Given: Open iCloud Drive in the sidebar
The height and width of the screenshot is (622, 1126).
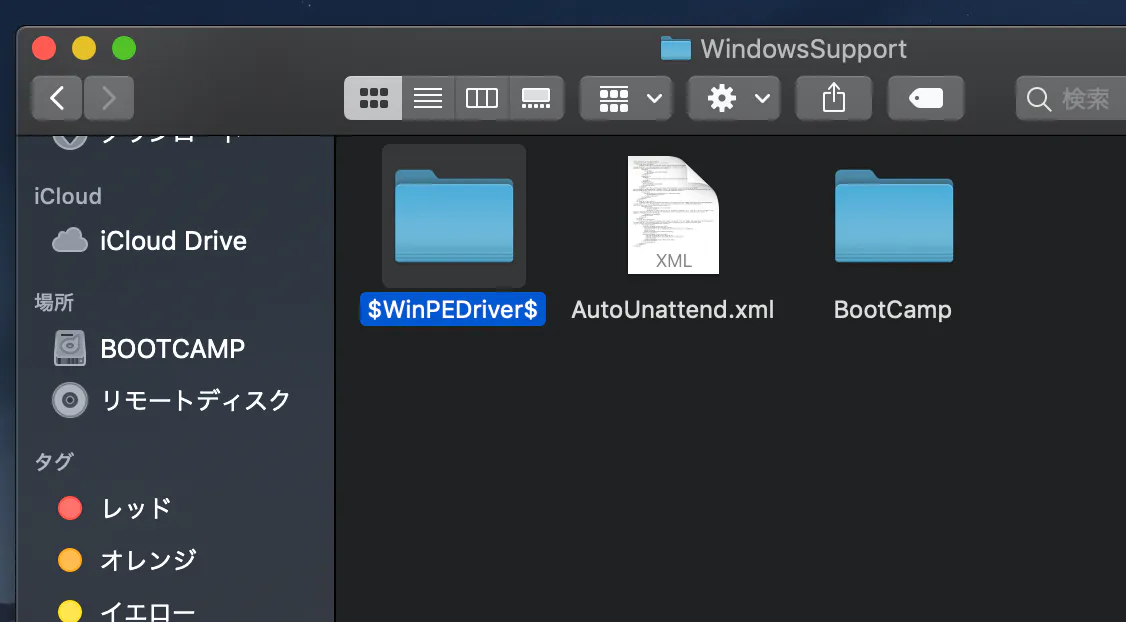Looking at the screenshot, I should coord(150,241).
